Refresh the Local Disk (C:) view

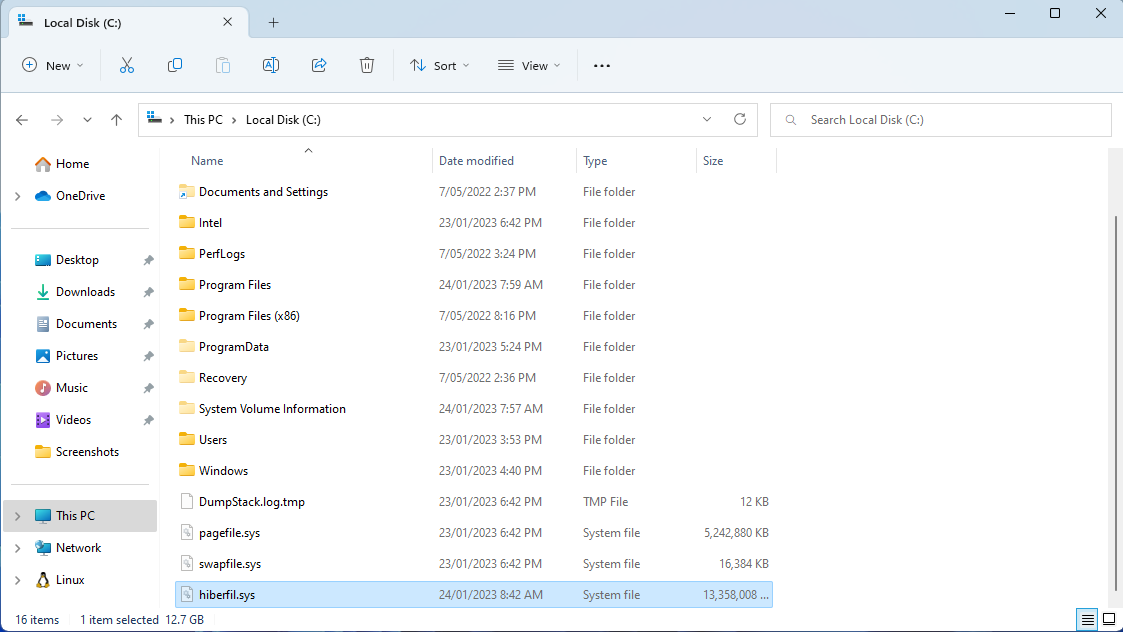click(740, 119)
